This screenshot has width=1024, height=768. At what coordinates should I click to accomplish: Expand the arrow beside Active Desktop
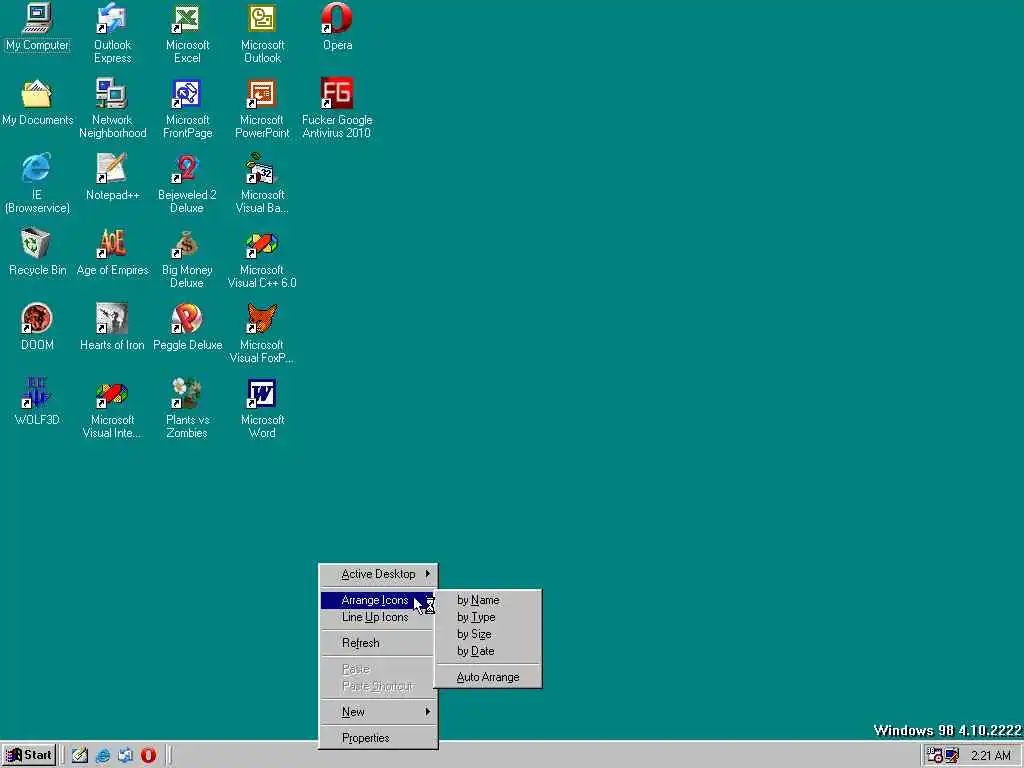(x=428, y=573)
